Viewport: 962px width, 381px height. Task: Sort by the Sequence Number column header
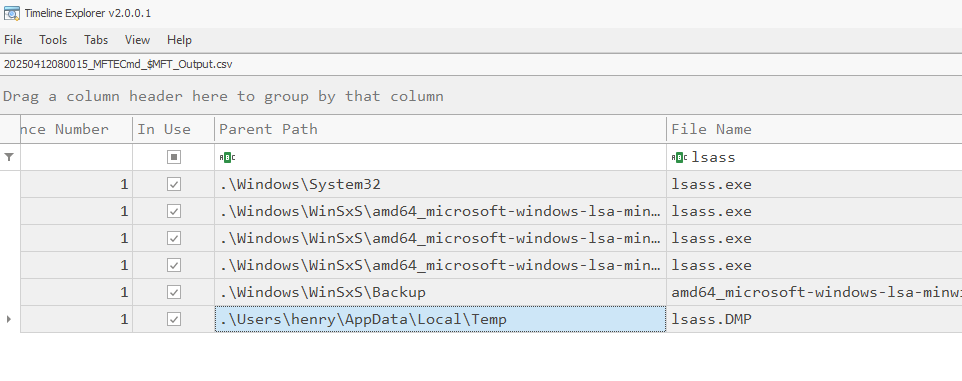[x=76, y=129]
